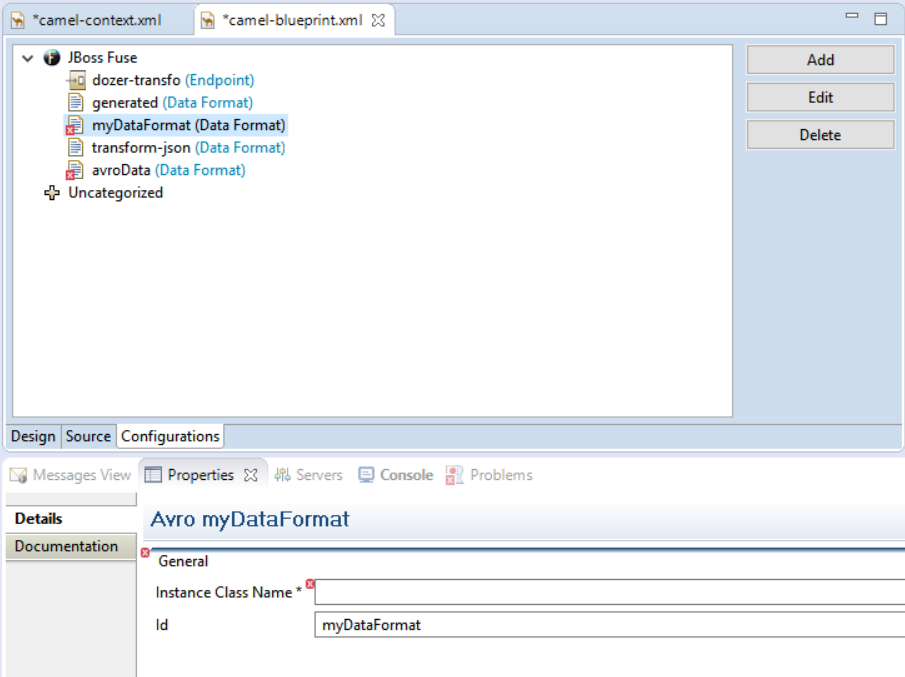This screenshot has width=905, height=677.
Task: Click the Uncategorized plus icon
Action: (52, 193)
